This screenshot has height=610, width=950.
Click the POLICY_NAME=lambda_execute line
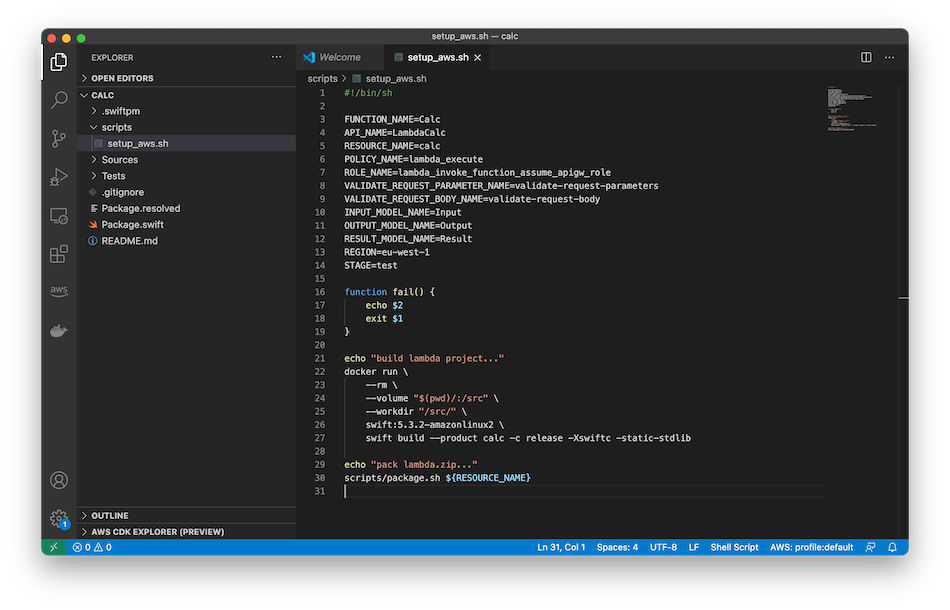coord(413,159)
